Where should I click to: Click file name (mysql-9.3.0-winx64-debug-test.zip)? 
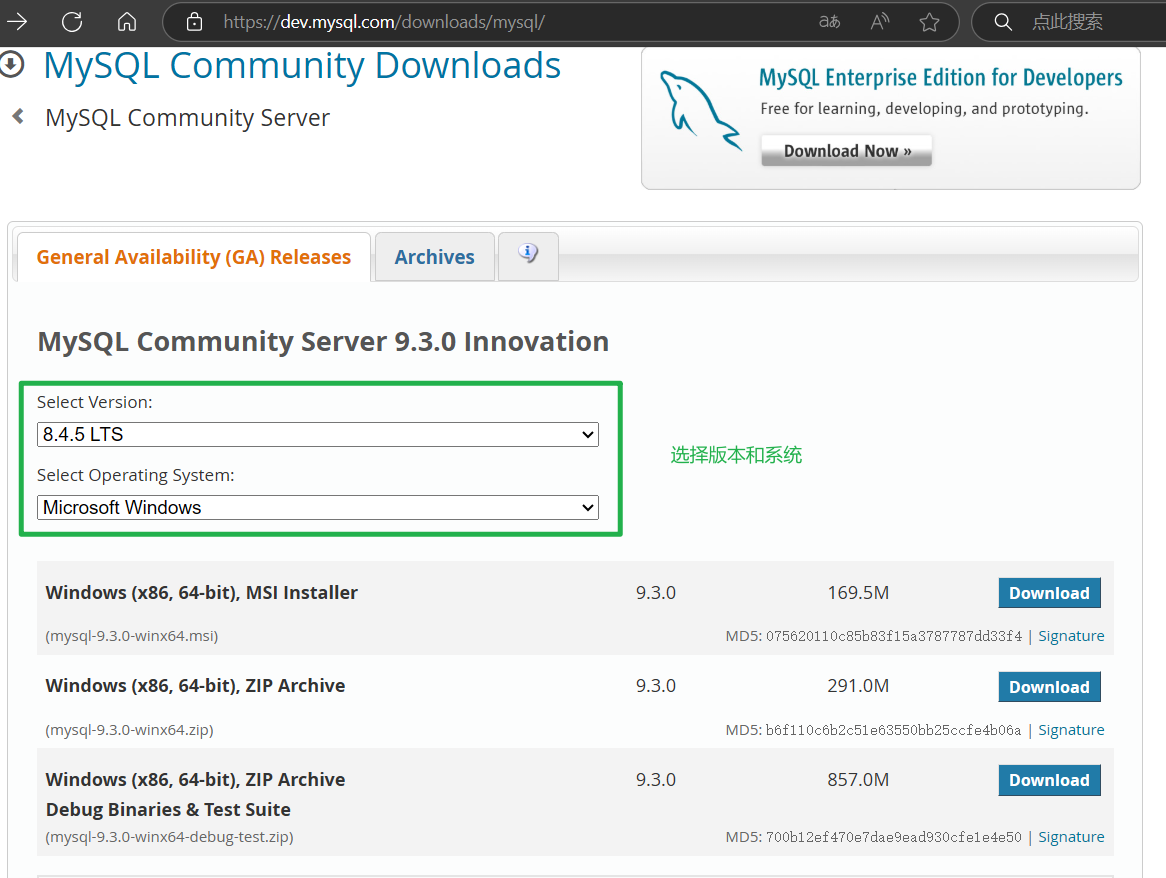170,836
